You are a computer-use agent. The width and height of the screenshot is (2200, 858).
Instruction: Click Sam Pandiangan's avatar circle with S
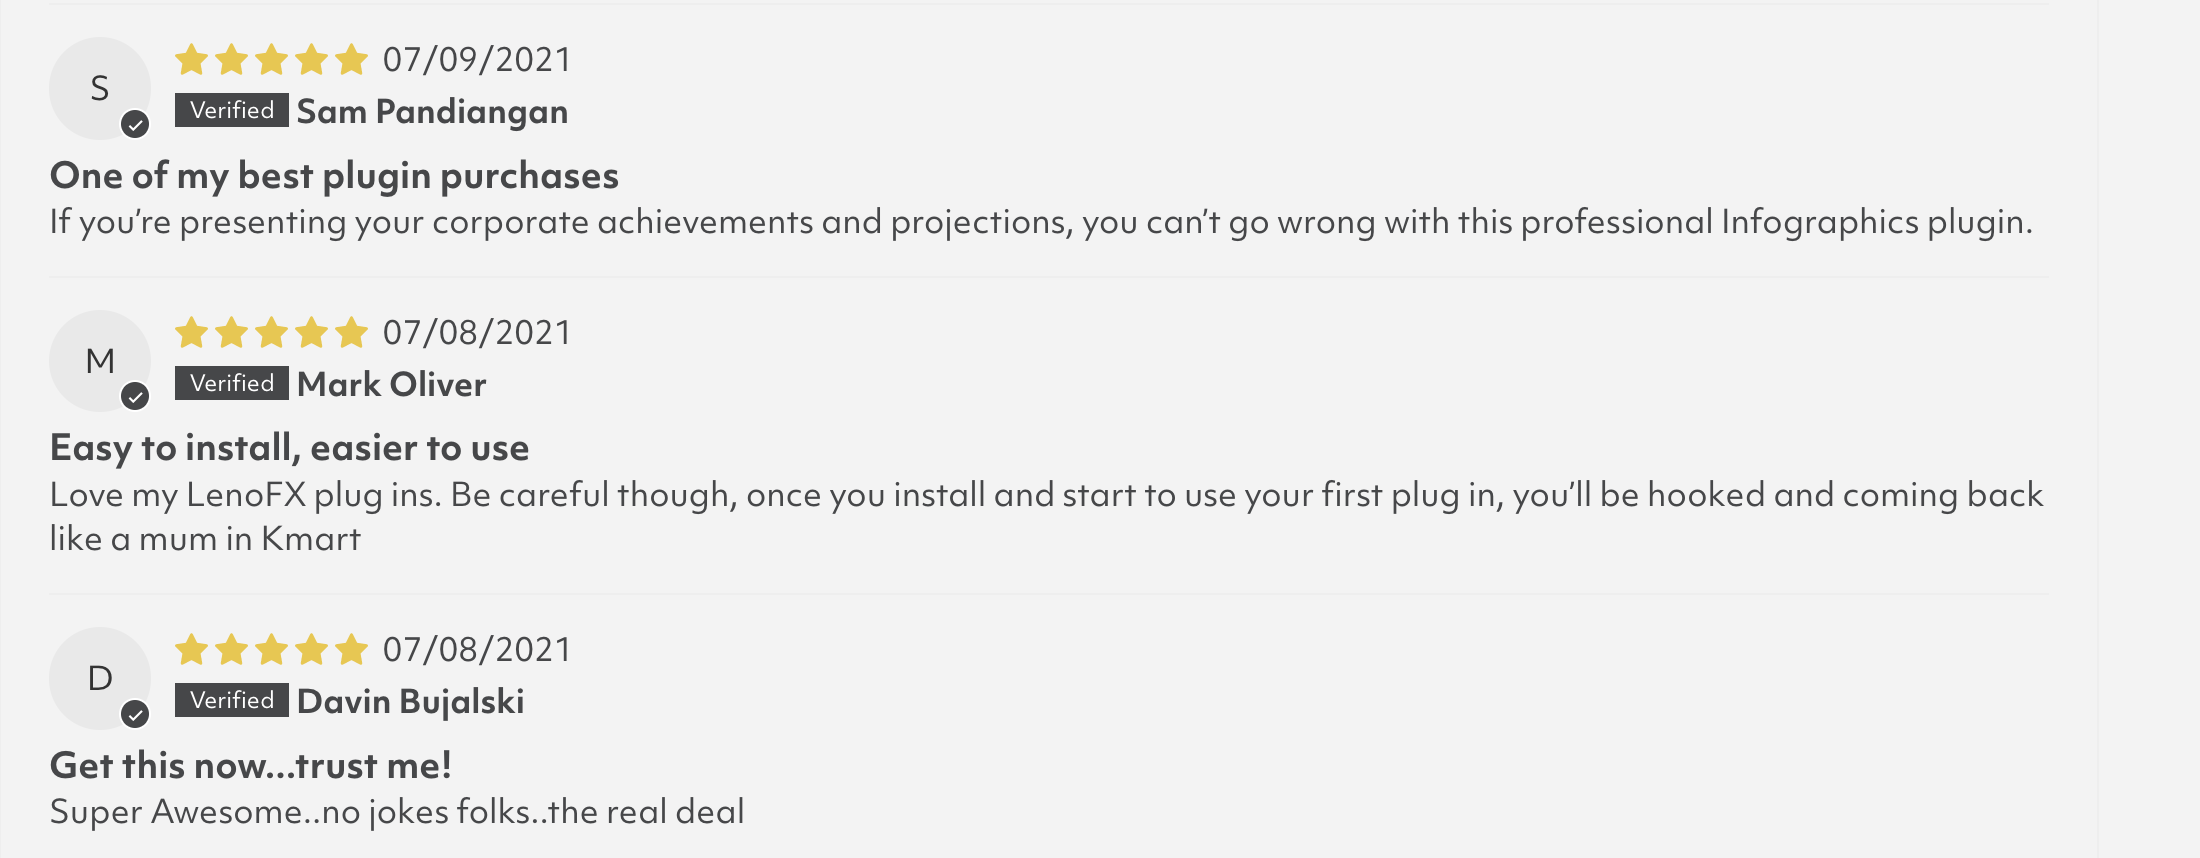pos(100,88)
